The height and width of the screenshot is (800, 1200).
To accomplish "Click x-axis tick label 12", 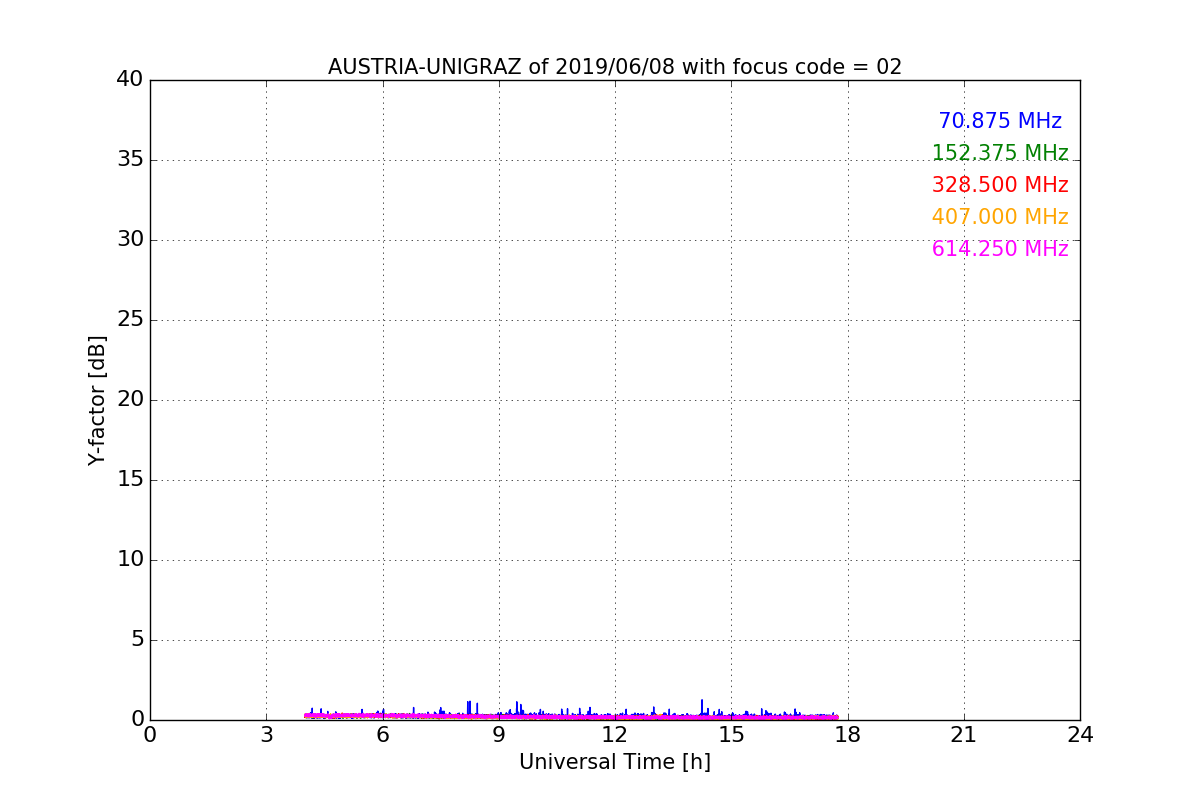I will click(615, 735).
